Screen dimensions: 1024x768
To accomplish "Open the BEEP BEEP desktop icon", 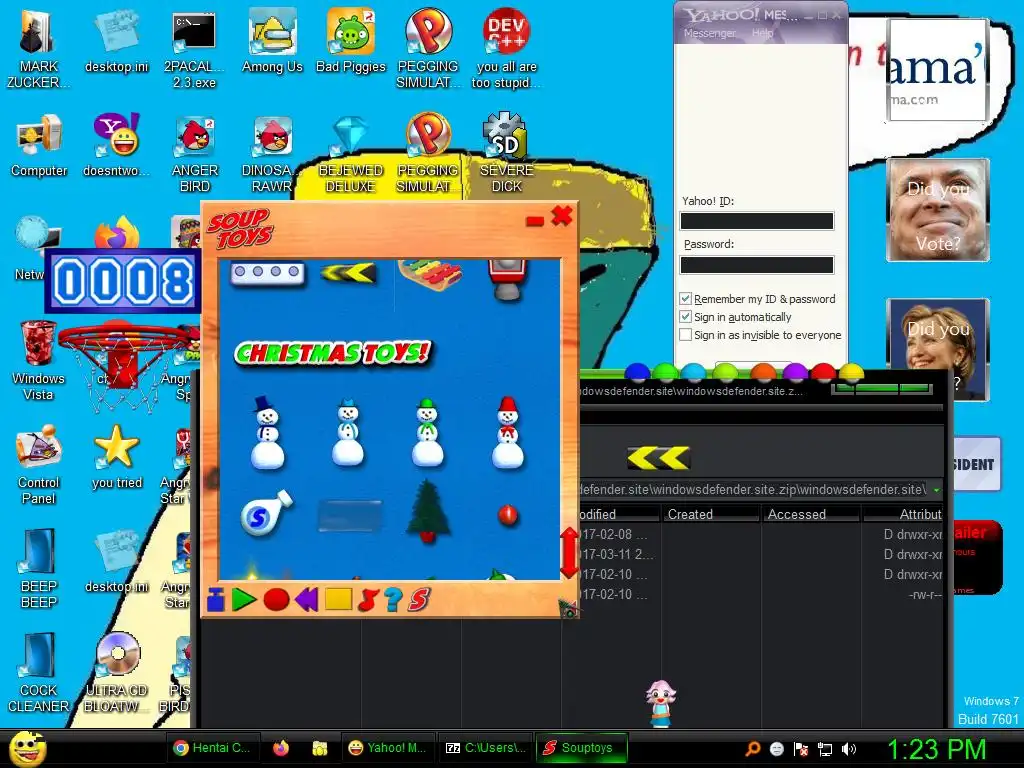I will point(38,569).
